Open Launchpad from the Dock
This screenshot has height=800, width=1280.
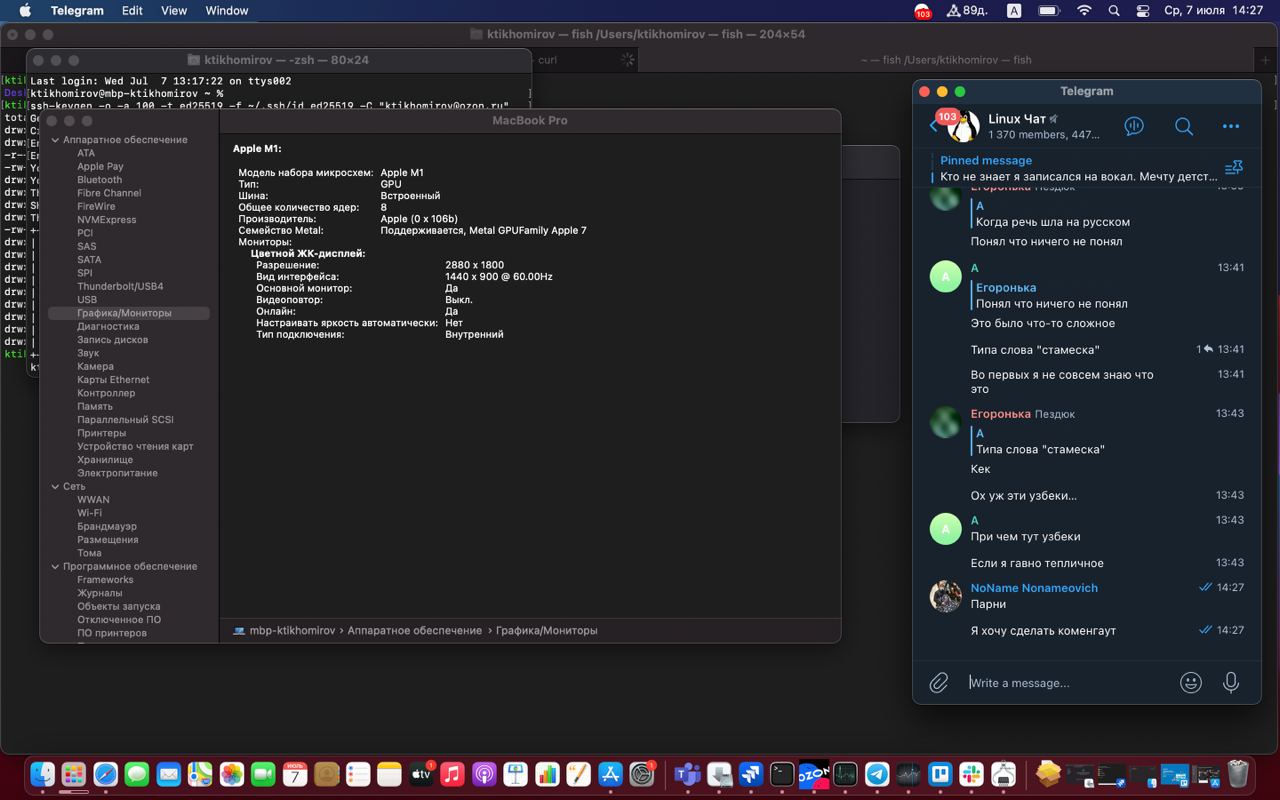click(x=74, y=774)
